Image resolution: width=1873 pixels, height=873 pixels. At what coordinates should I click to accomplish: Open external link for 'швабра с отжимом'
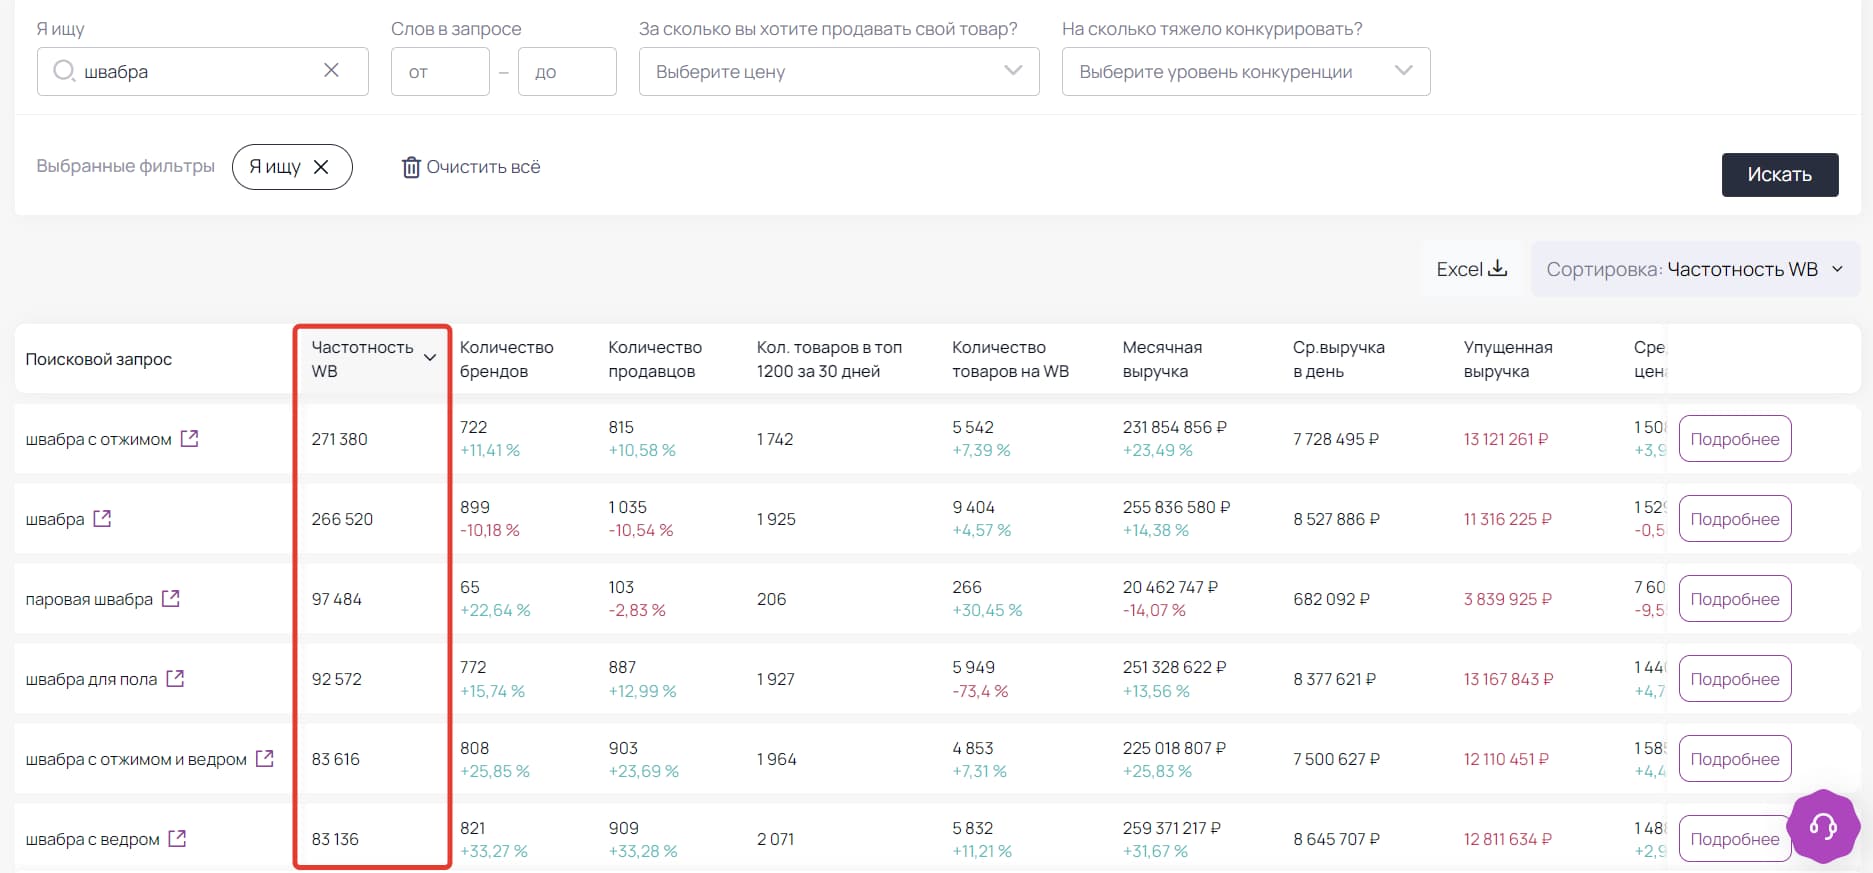tap(189, 438)
